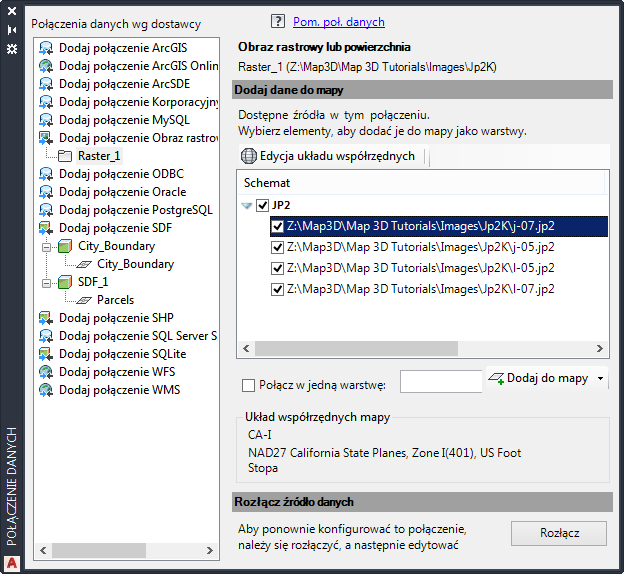Click the SDF connection icon
This screenshot has height=574, width=624.
pos(46,228)
